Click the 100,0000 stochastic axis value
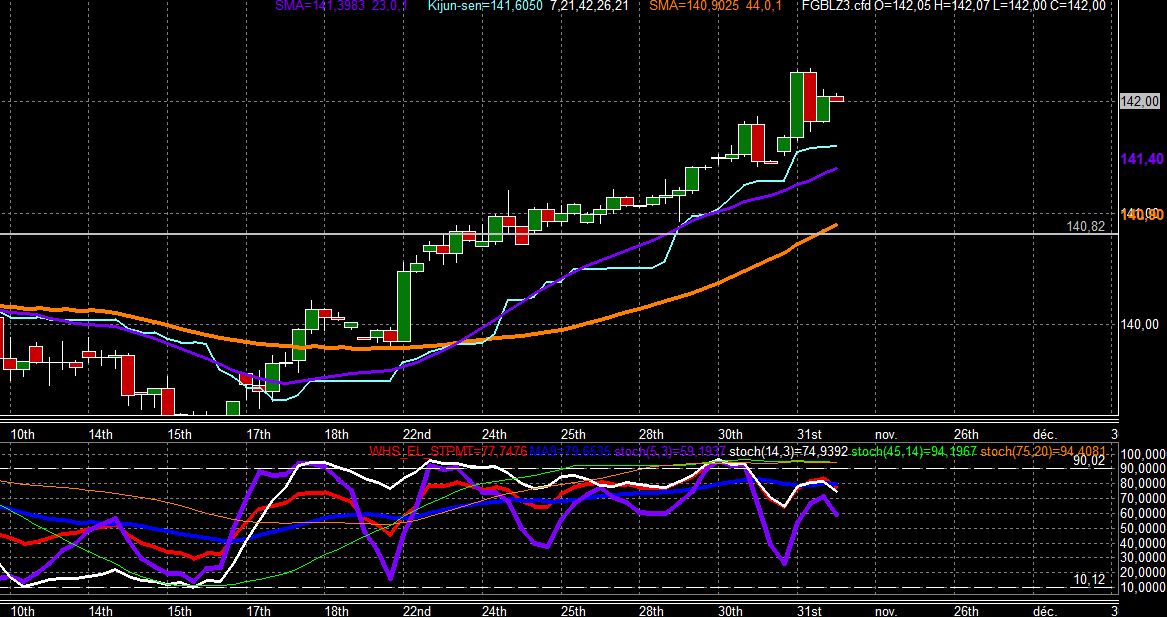The width and height of the screenshot is (1167, 617). pos(1142,455)
